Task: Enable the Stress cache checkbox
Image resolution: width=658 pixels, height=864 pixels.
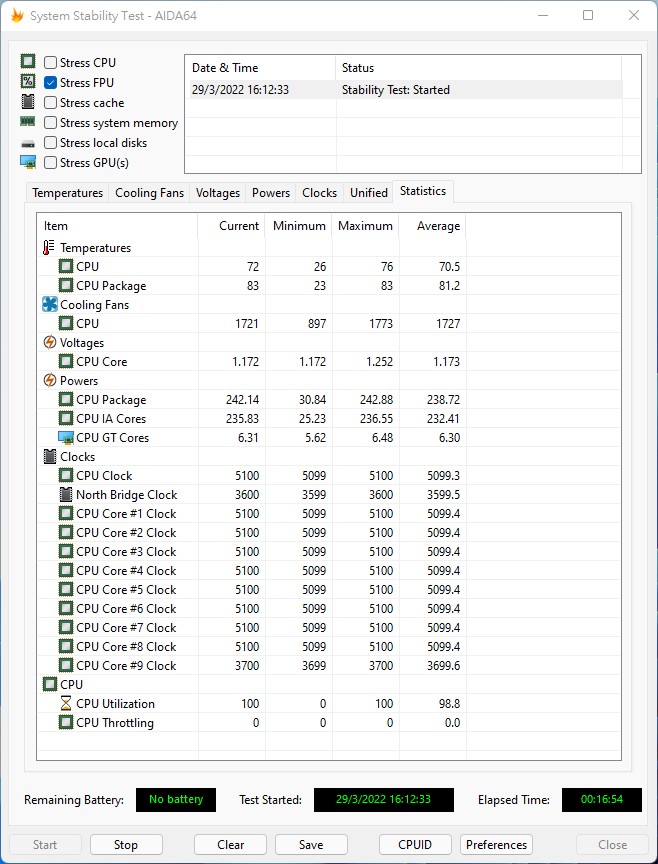Action: point(50,102)
